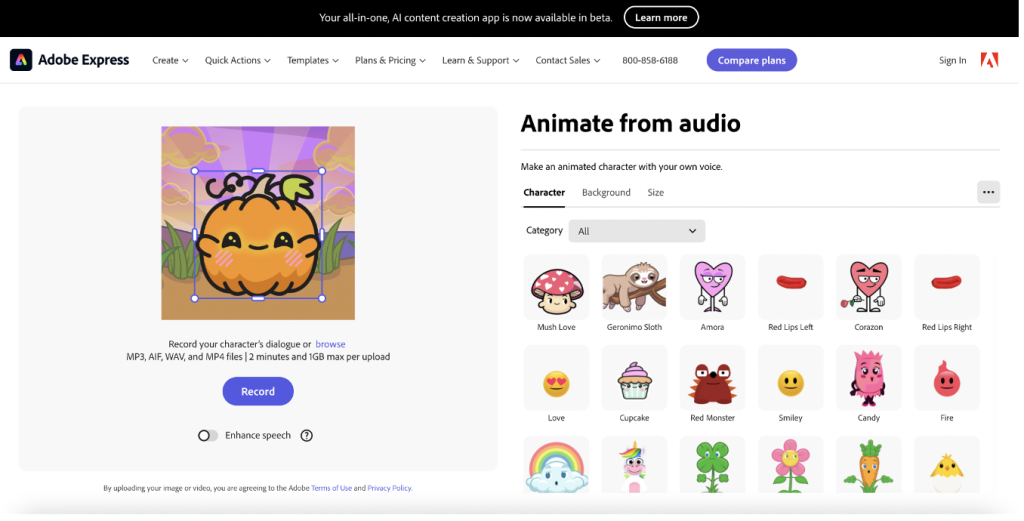Expand the Contact Sales menu
This screenshot has height=521, width=1024.
(568, 60)
